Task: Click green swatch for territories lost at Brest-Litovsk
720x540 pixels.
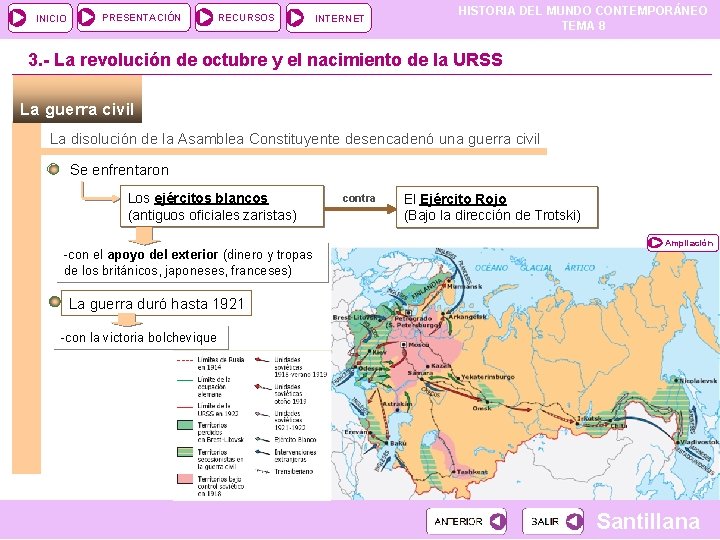Action: (x=185, y=425)
